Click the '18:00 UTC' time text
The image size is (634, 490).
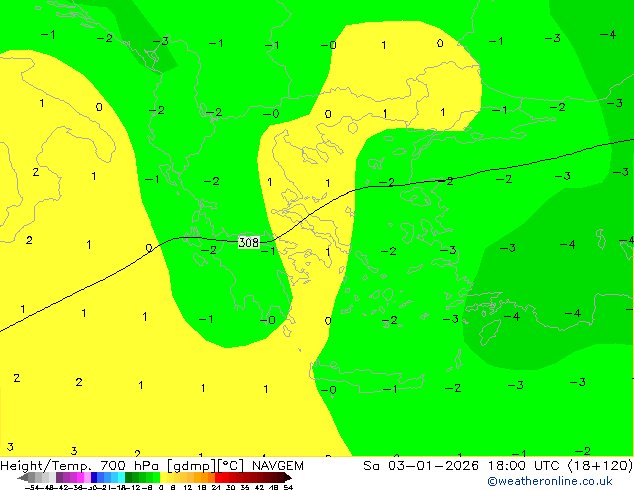tap(526, 466)
